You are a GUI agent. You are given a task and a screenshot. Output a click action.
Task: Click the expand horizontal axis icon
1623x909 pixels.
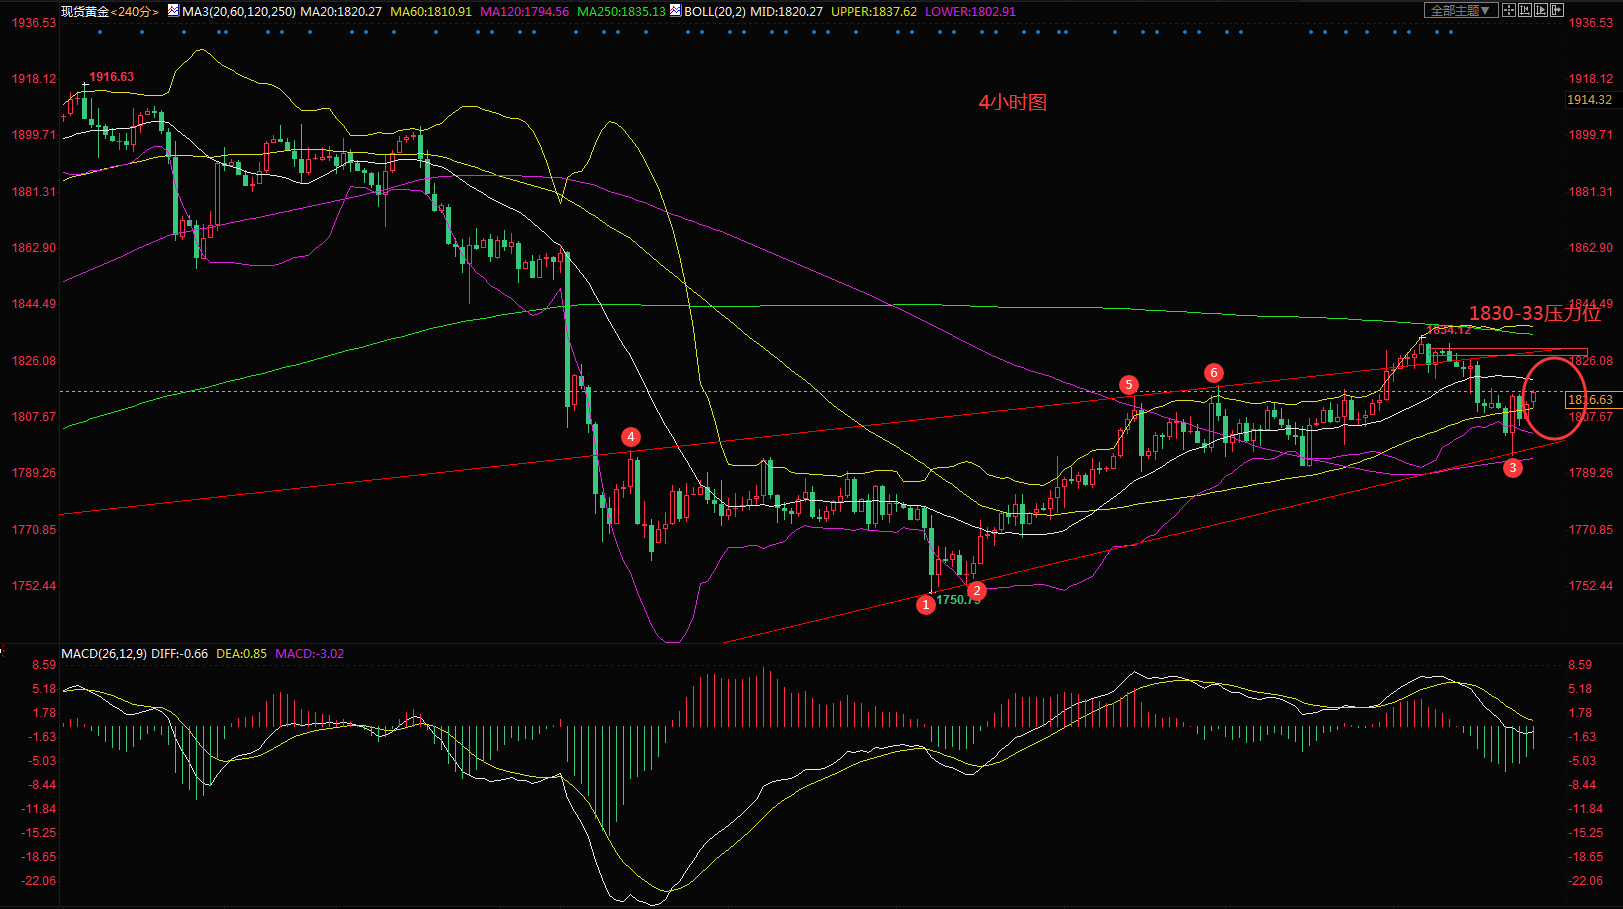tap(1541, 10)
